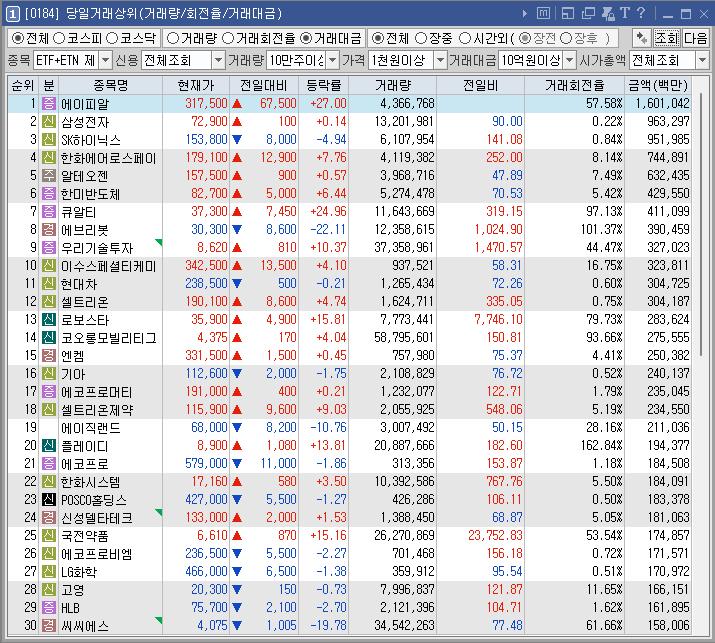Click the 주 badge beside 알테오젠
715x643 pixels.
point(49,176)
